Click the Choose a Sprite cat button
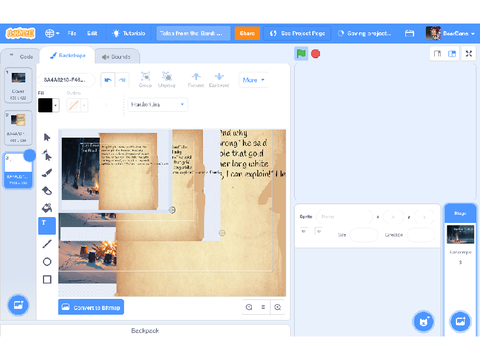480x360 pixels. pos(424,322)
